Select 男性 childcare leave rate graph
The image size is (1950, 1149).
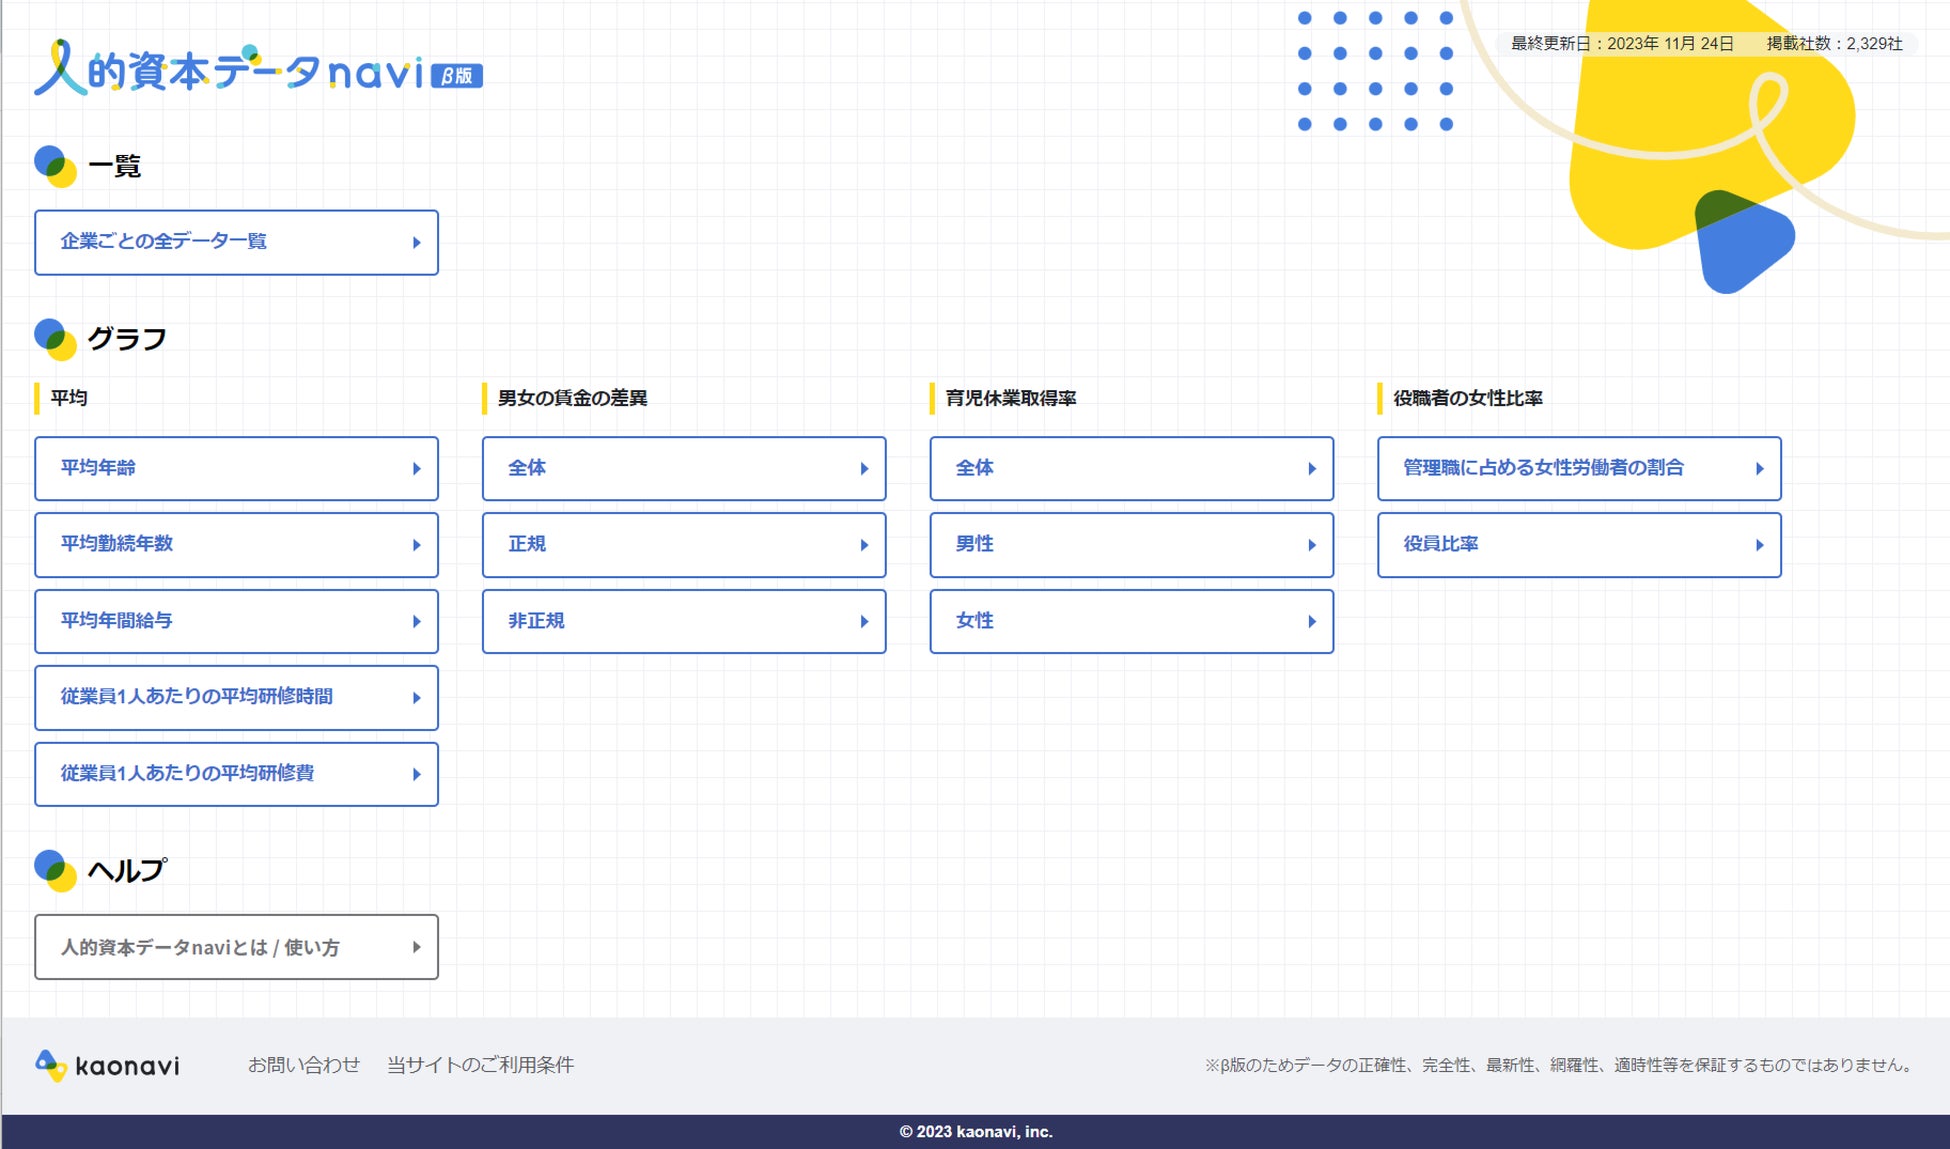click(x=1131, y=545)
